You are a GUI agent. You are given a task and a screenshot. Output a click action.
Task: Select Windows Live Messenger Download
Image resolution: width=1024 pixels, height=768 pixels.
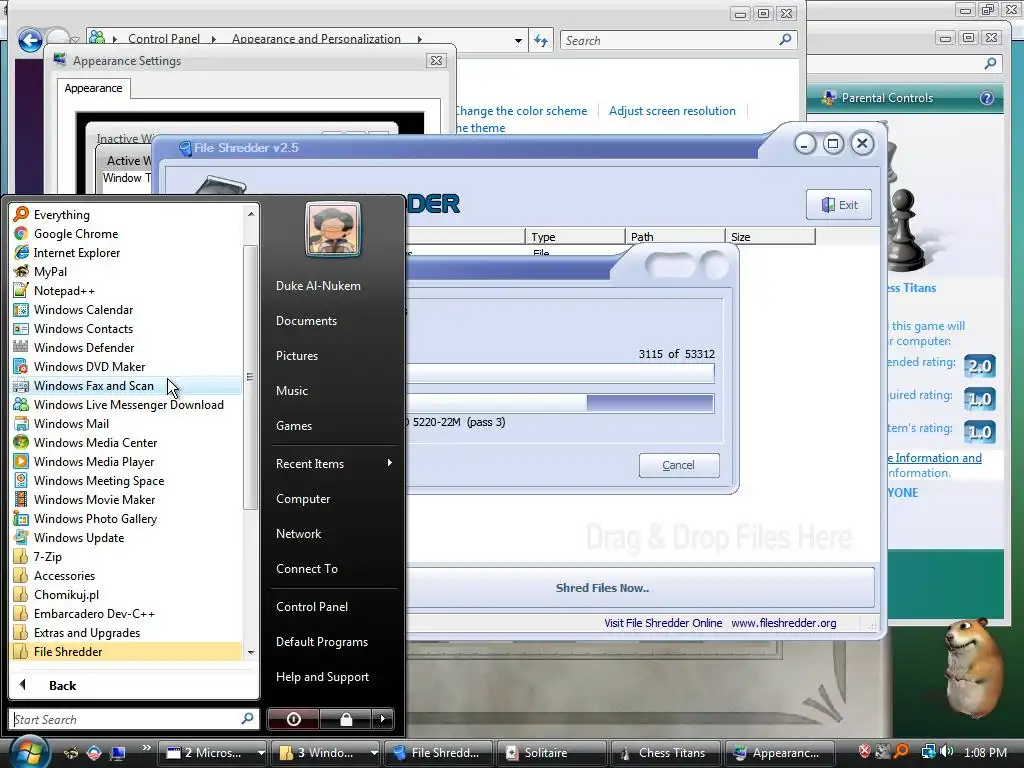pyautogui.click(x=127, y=404)
